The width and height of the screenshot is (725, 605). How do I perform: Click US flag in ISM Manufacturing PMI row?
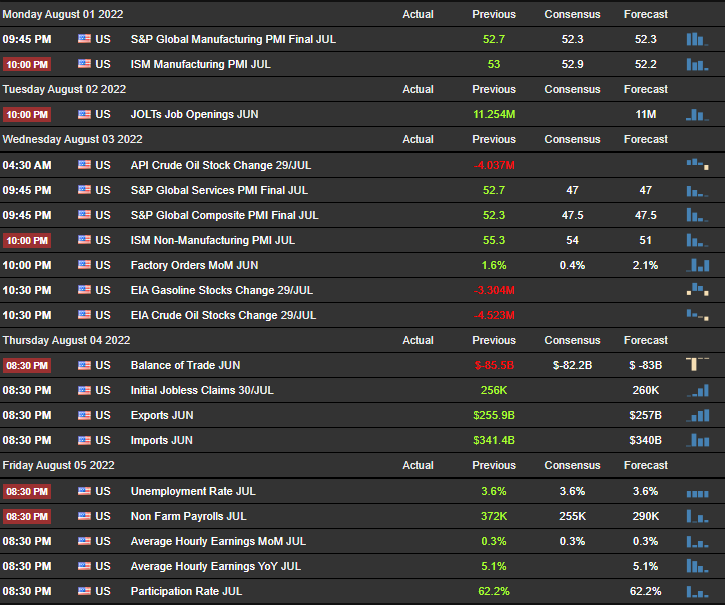tap(84, 64)
